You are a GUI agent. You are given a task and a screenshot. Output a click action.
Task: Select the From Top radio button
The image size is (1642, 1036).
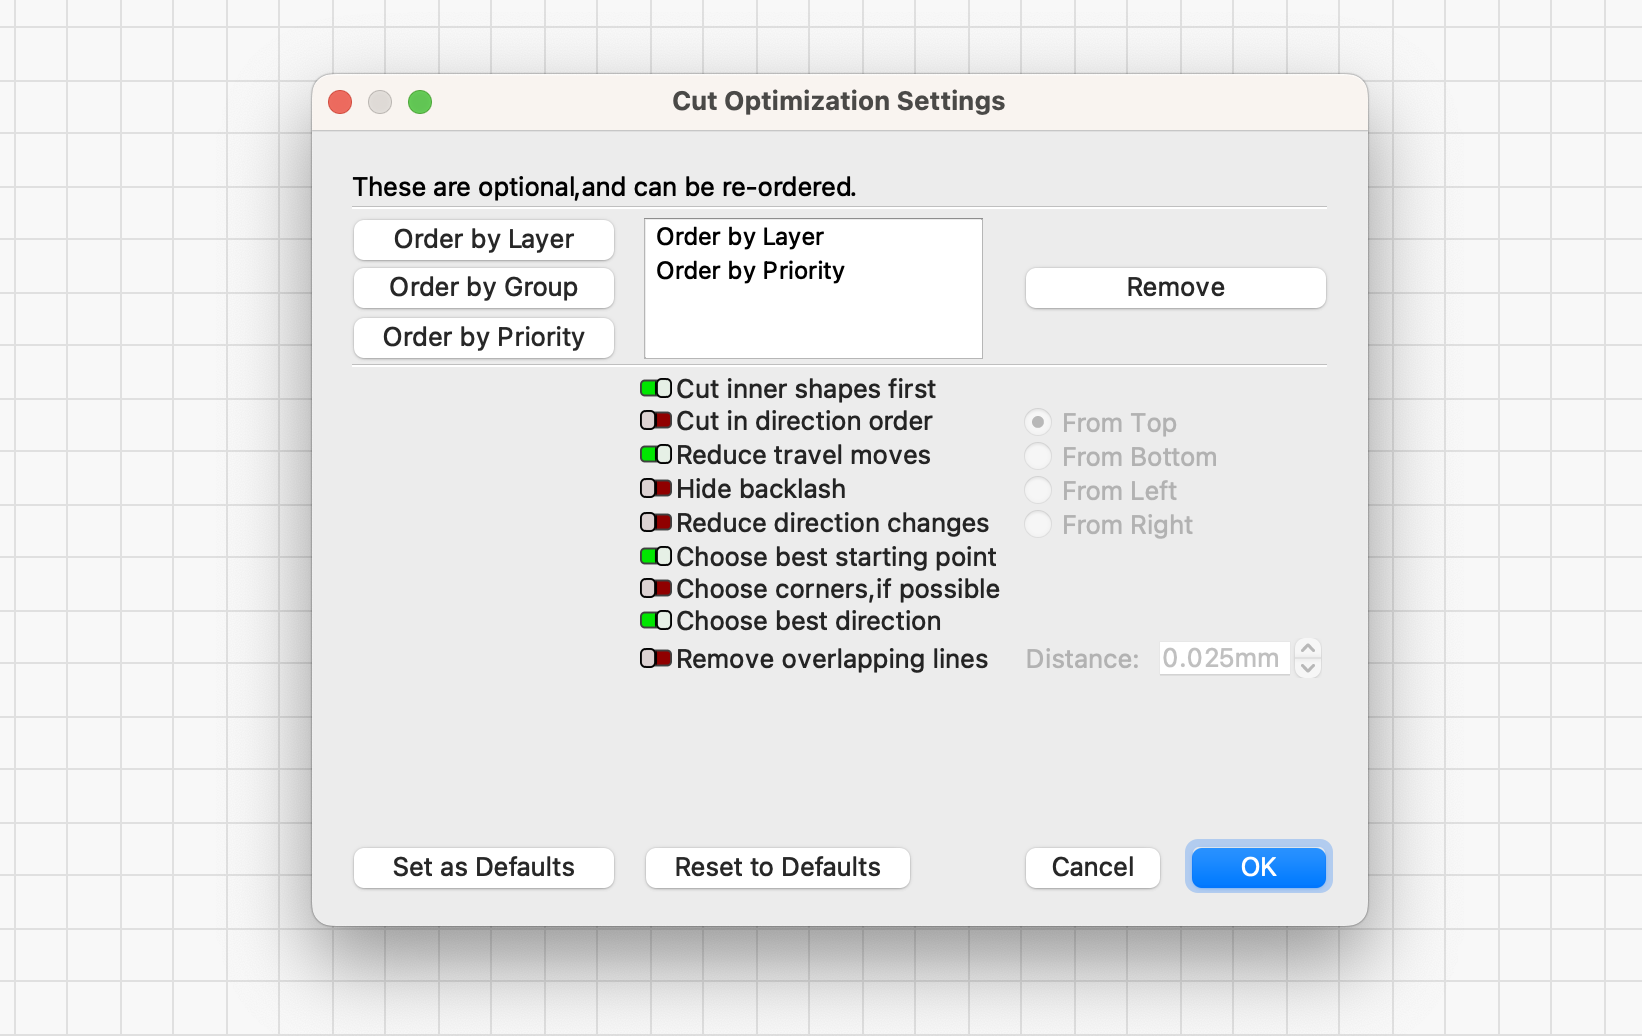point(1038,423)
